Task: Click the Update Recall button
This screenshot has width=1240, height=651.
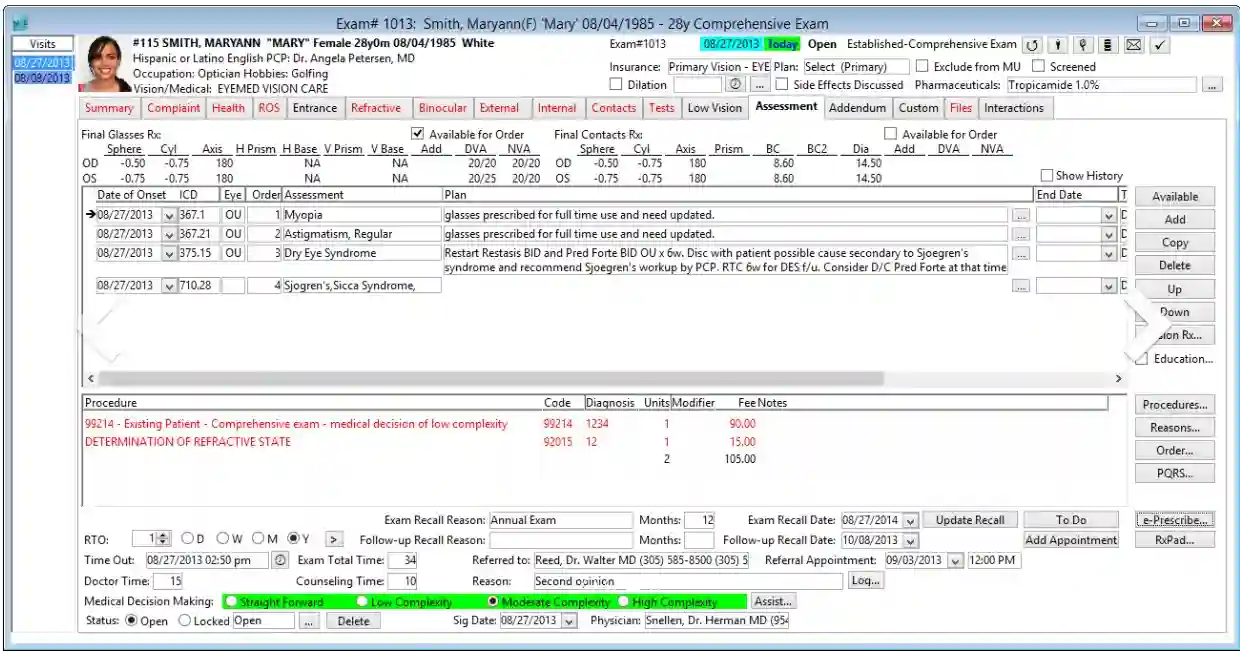Action: 969,519
